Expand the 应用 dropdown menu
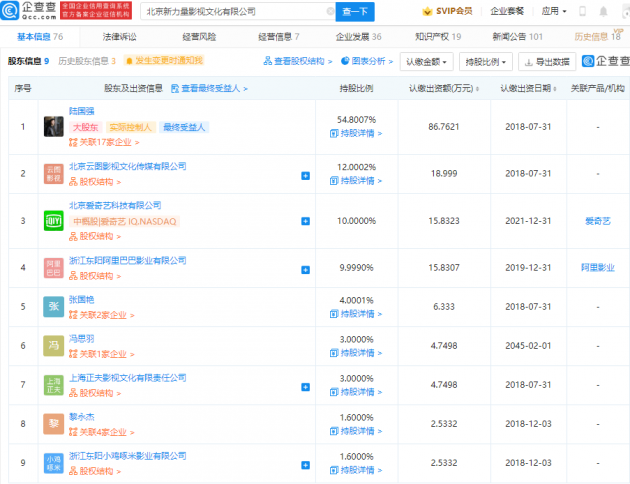Viewport: 630px width, 484px height. [x=554, y=11]
